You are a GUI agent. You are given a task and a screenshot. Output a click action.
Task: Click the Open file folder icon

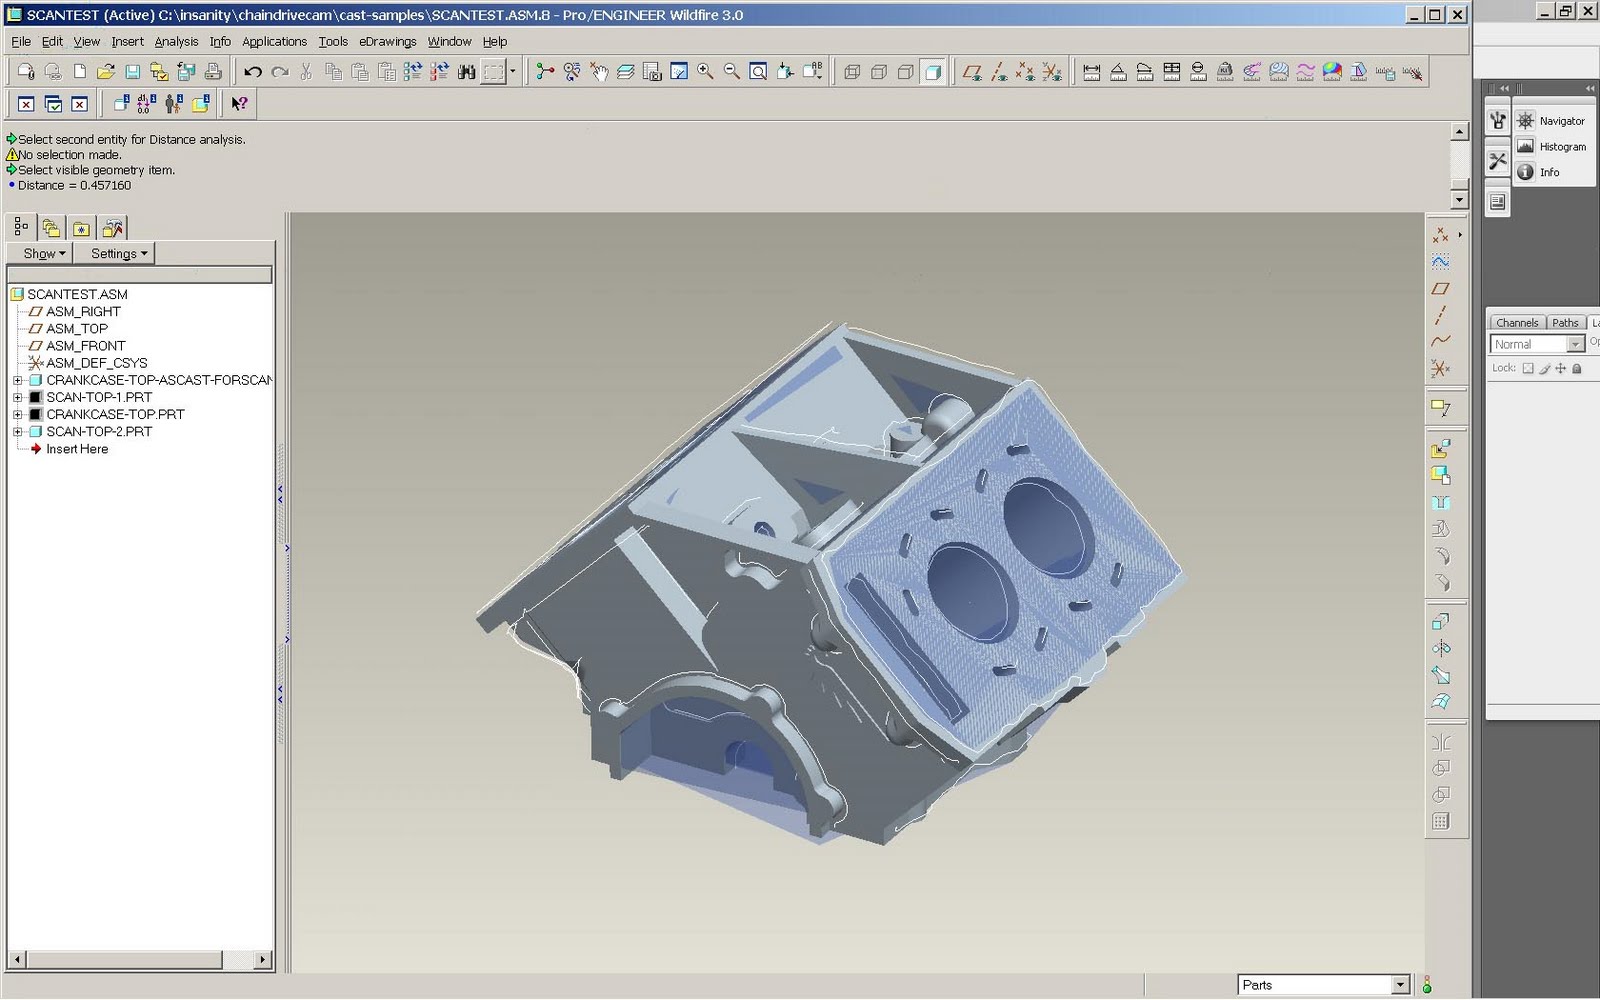(x=106, y=72)
